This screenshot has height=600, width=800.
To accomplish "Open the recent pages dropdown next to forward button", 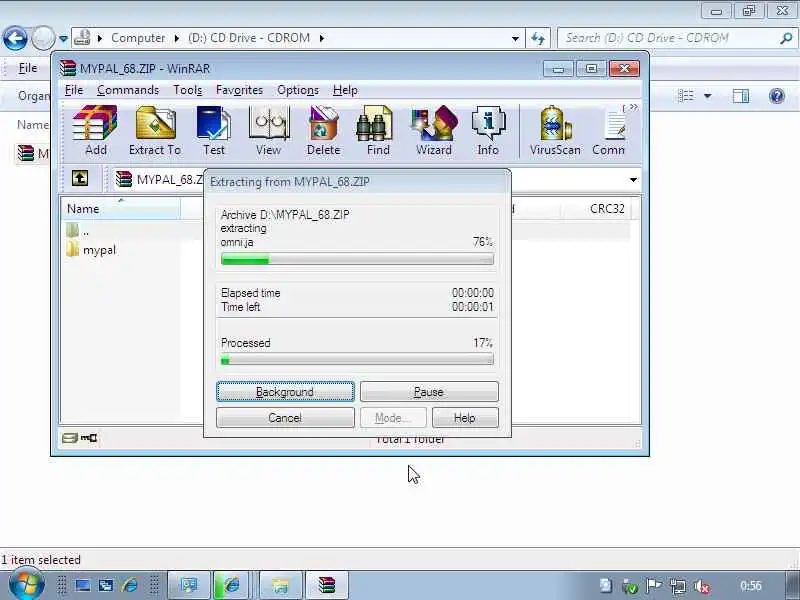I will coord(63,38).
